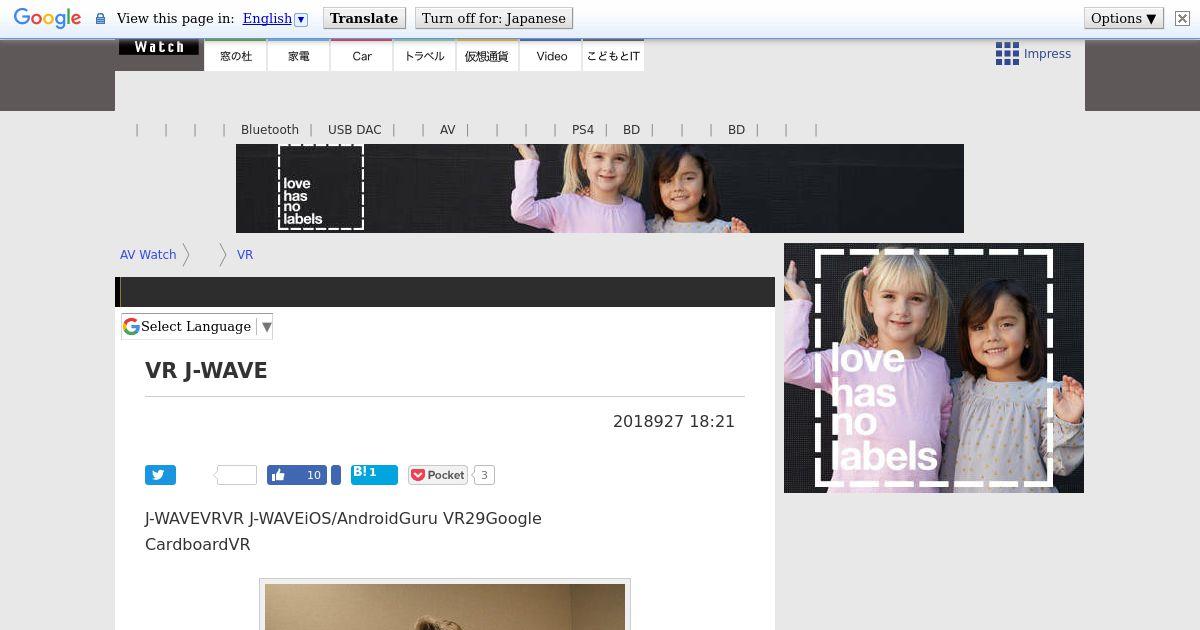Click the Facebook like button showing 10
This screenshot has height=630, width=1200.
coord(297,475)
